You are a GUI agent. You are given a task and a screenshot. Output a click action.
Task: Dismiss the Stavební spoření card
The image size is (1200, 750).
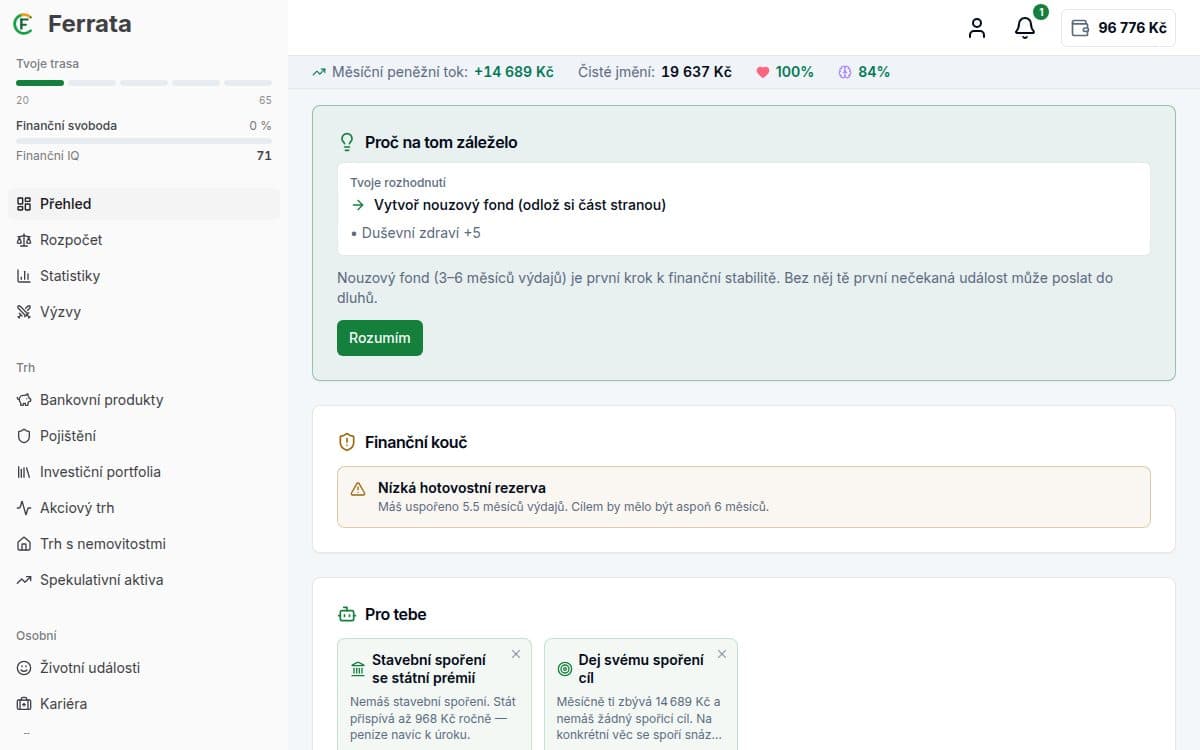(516, 654)
